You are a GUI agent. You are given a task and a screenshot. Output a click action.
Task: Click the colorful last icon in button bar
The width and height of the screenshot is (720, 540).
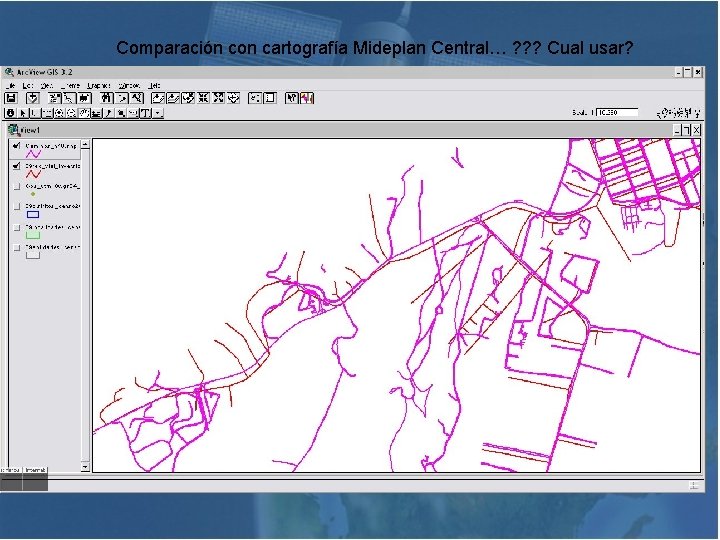tap(307, 98)
